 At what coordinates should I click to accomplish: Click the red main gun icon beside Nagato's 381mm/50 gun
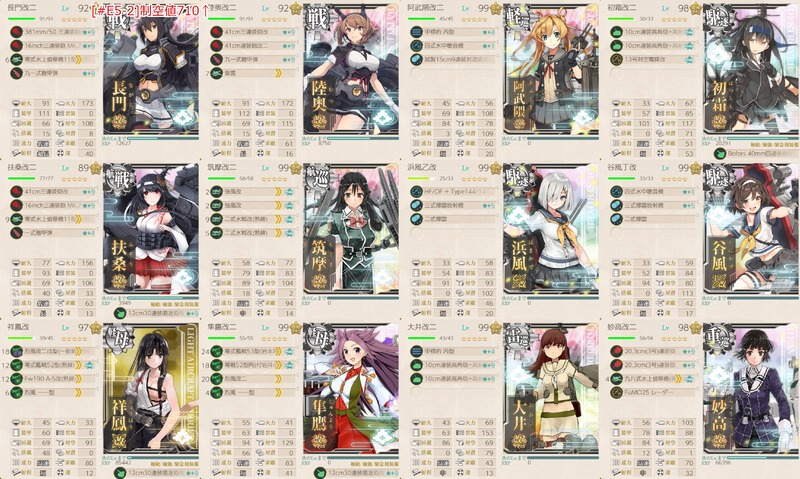16,32
